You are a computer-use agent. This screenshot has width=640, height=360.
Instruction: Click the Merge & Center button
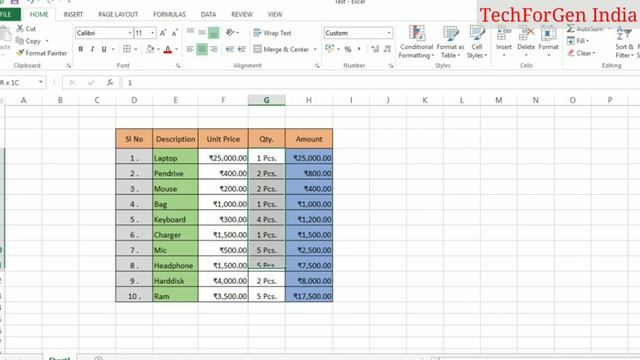(281, 49)
